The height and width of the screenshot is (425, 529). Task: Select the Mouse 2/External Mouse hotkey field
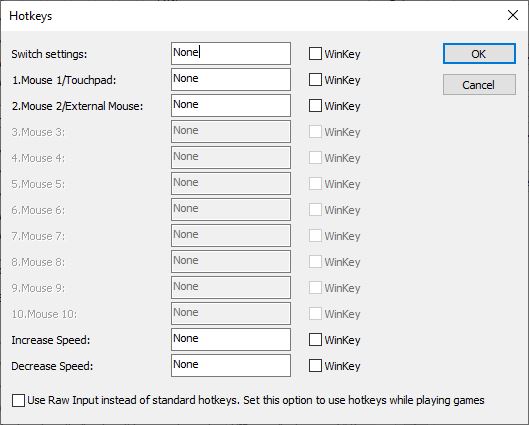pyautogui.click(x=231, y=105)
